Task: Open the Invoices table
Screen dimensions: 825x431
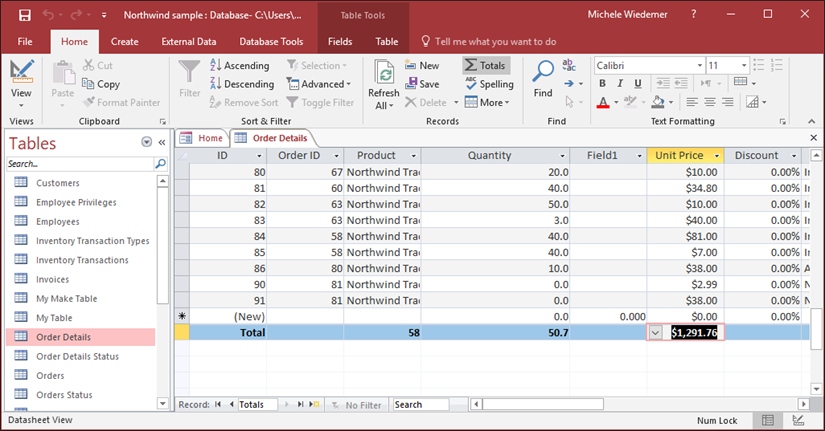Action: (x=53, y=279)
